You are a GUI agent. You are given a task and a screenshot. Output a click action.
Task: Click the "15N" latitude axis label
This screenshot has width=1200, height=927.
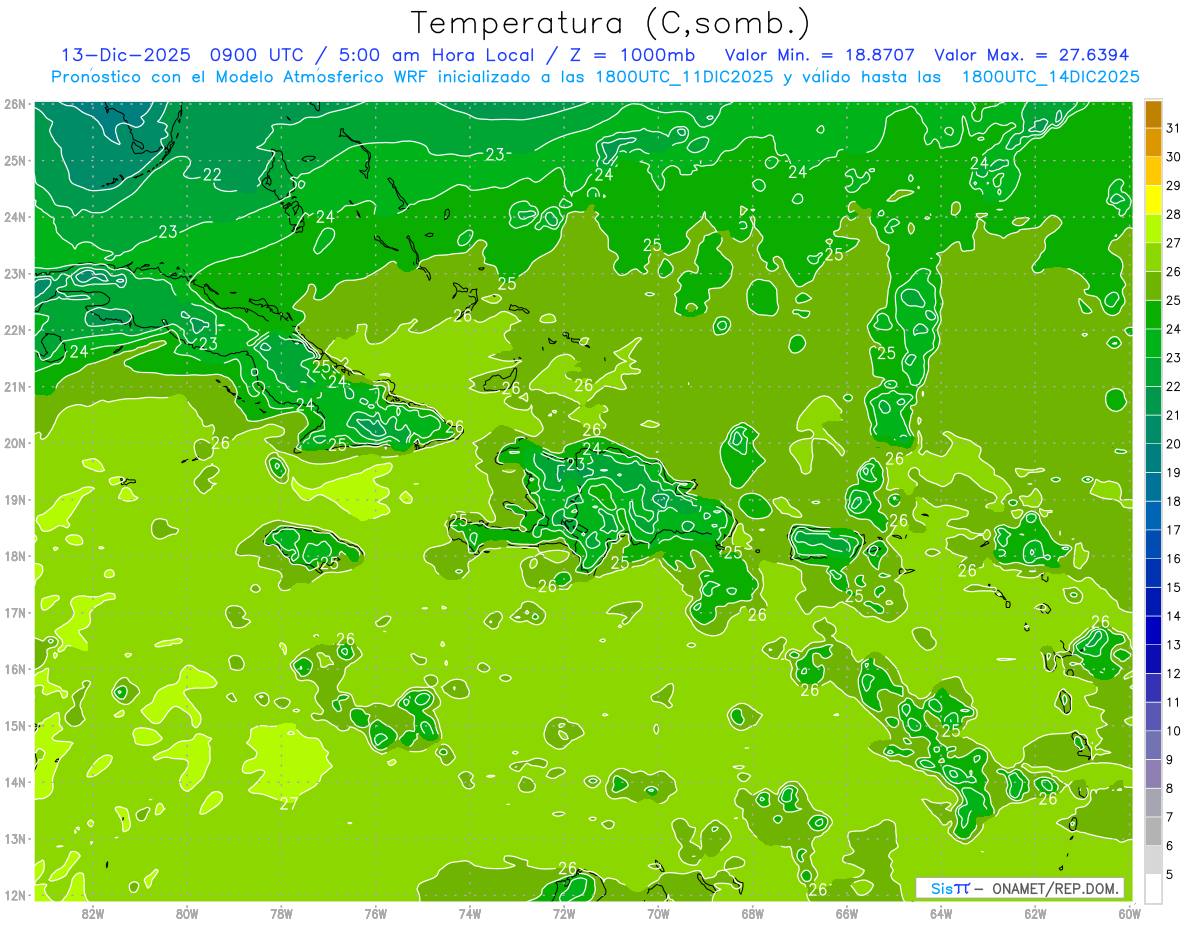(15, 726)
